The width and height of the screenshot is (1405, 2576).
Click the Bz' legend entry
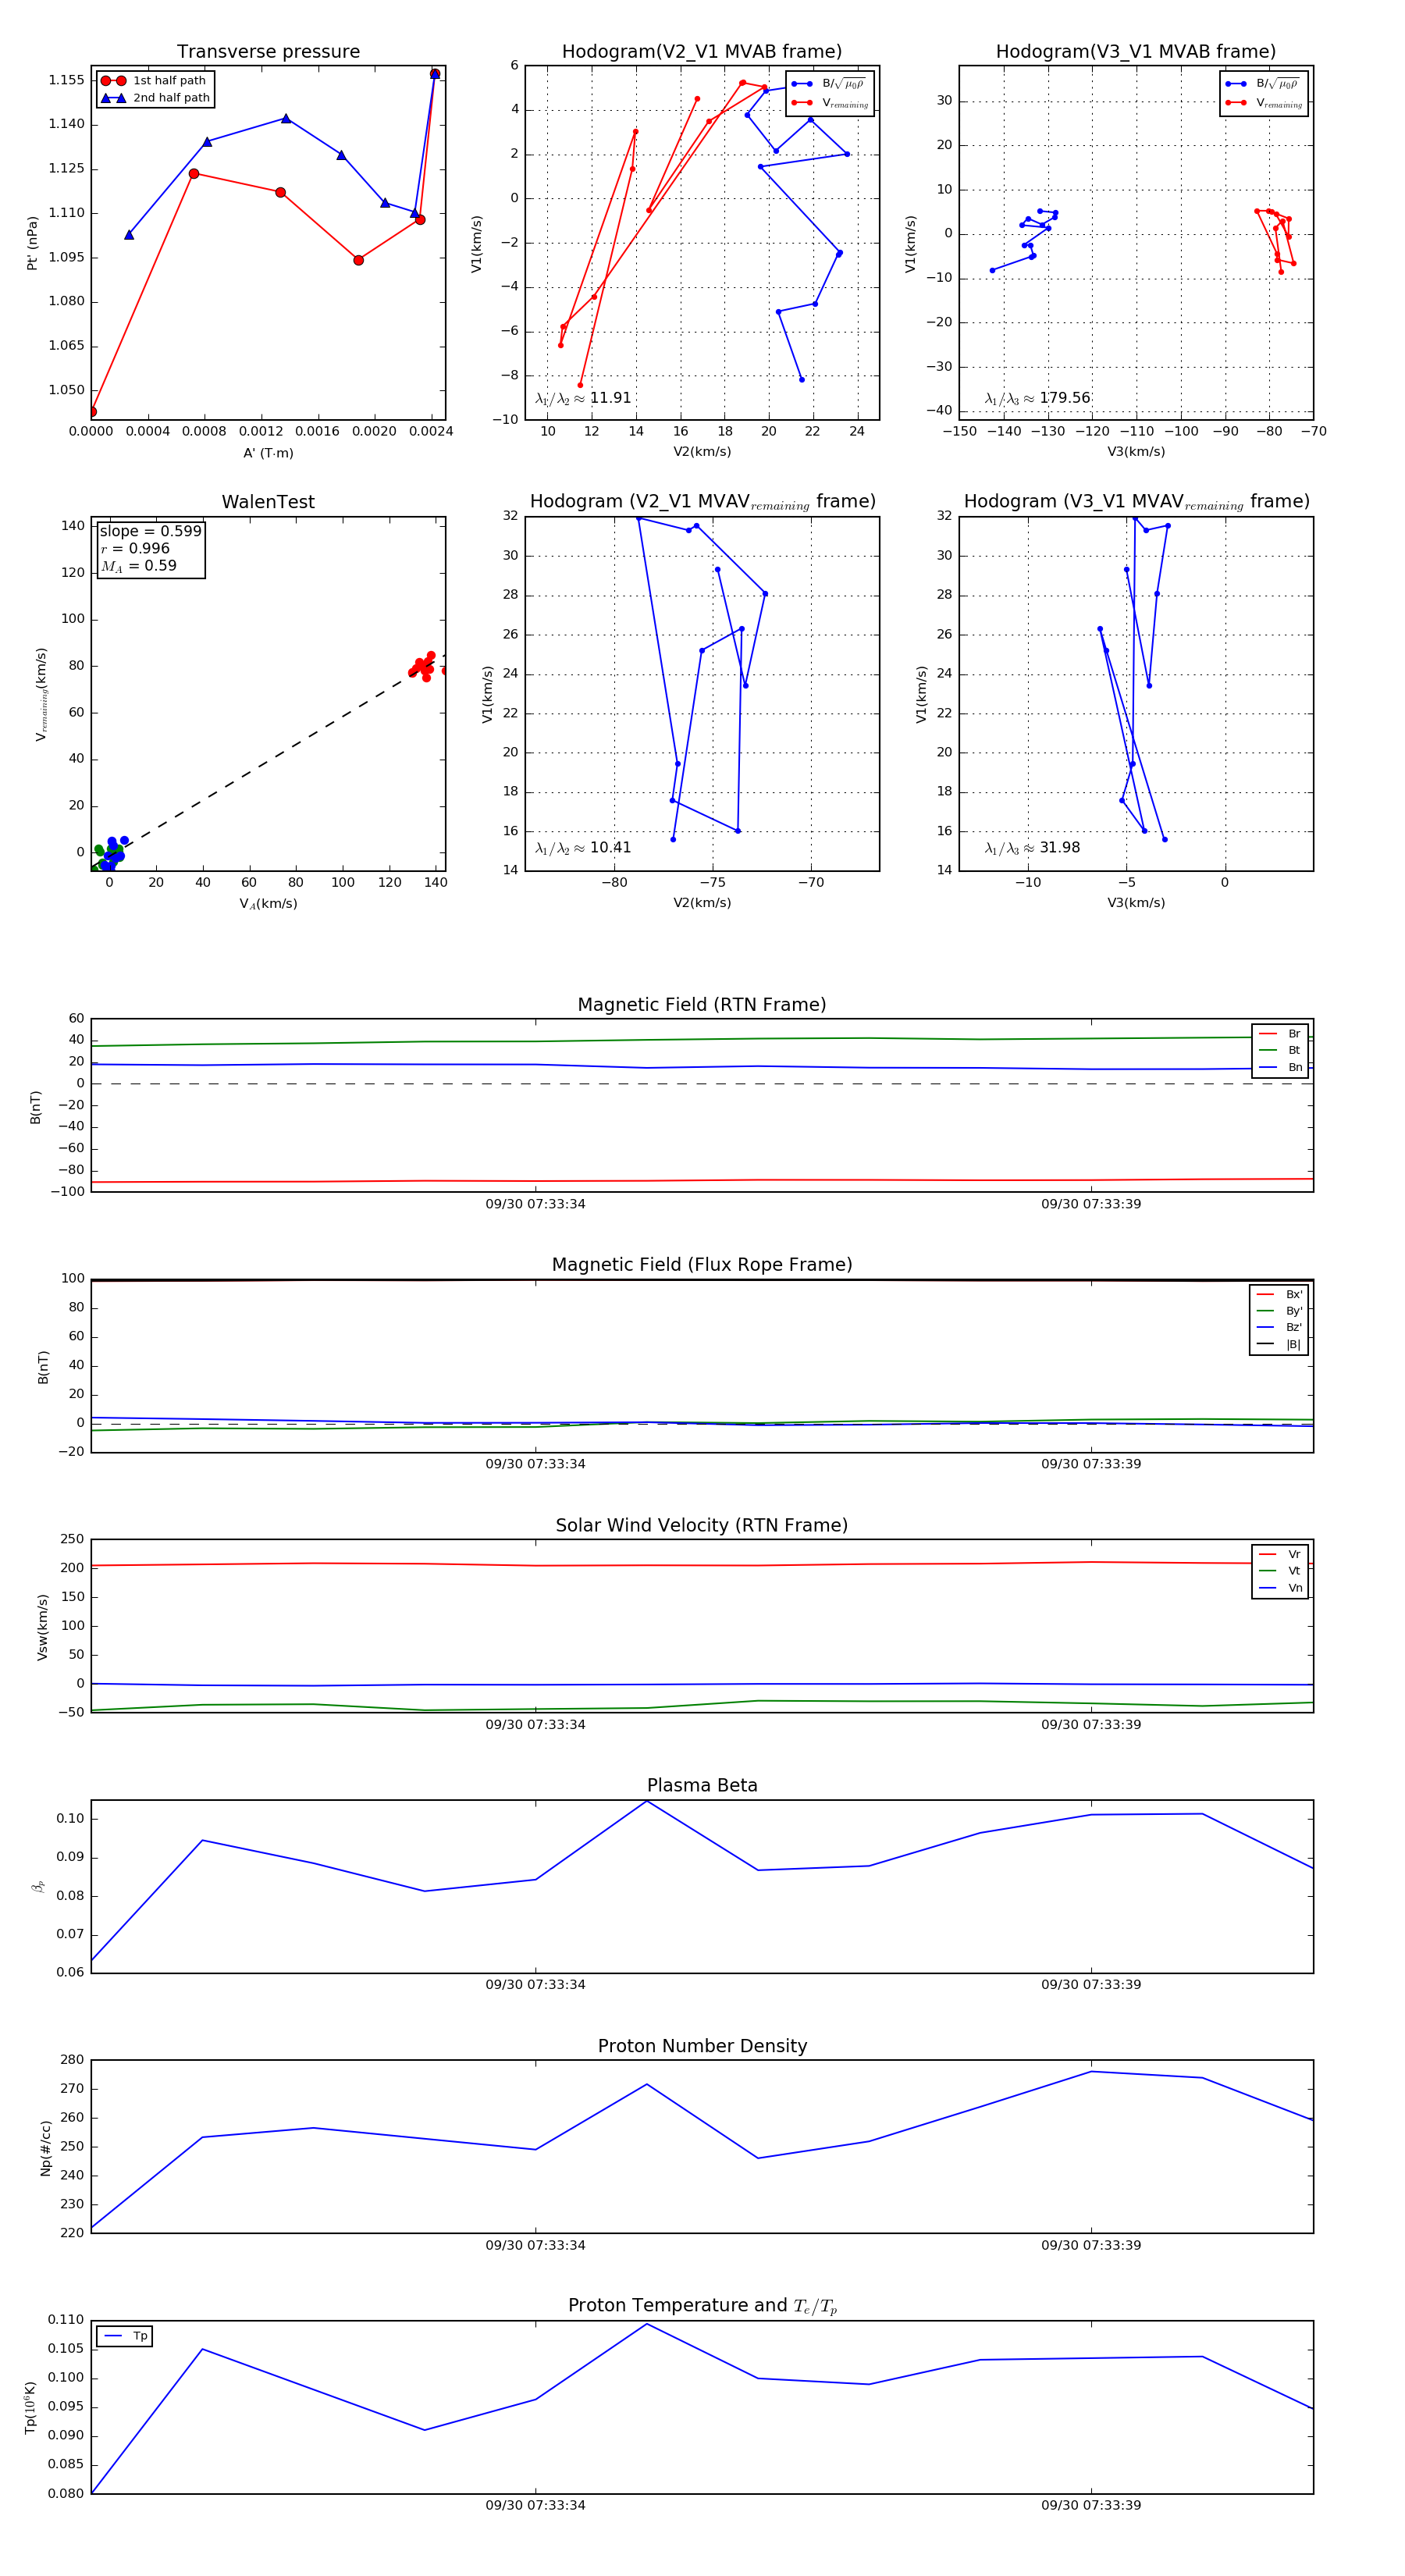click(1279, 1328)
